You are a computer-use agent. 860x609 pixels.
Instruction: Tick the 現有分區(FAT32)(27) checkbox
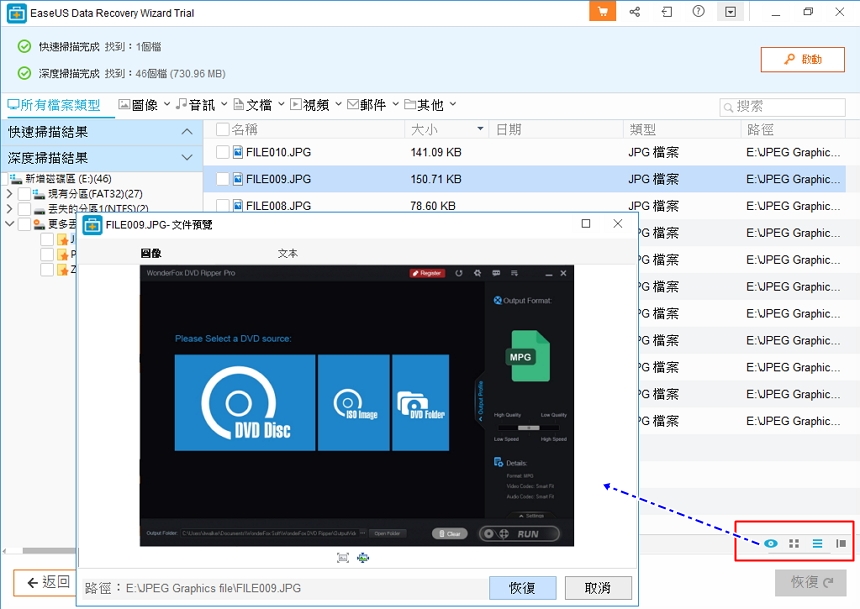pyautogui.click(x=24, y=194)
